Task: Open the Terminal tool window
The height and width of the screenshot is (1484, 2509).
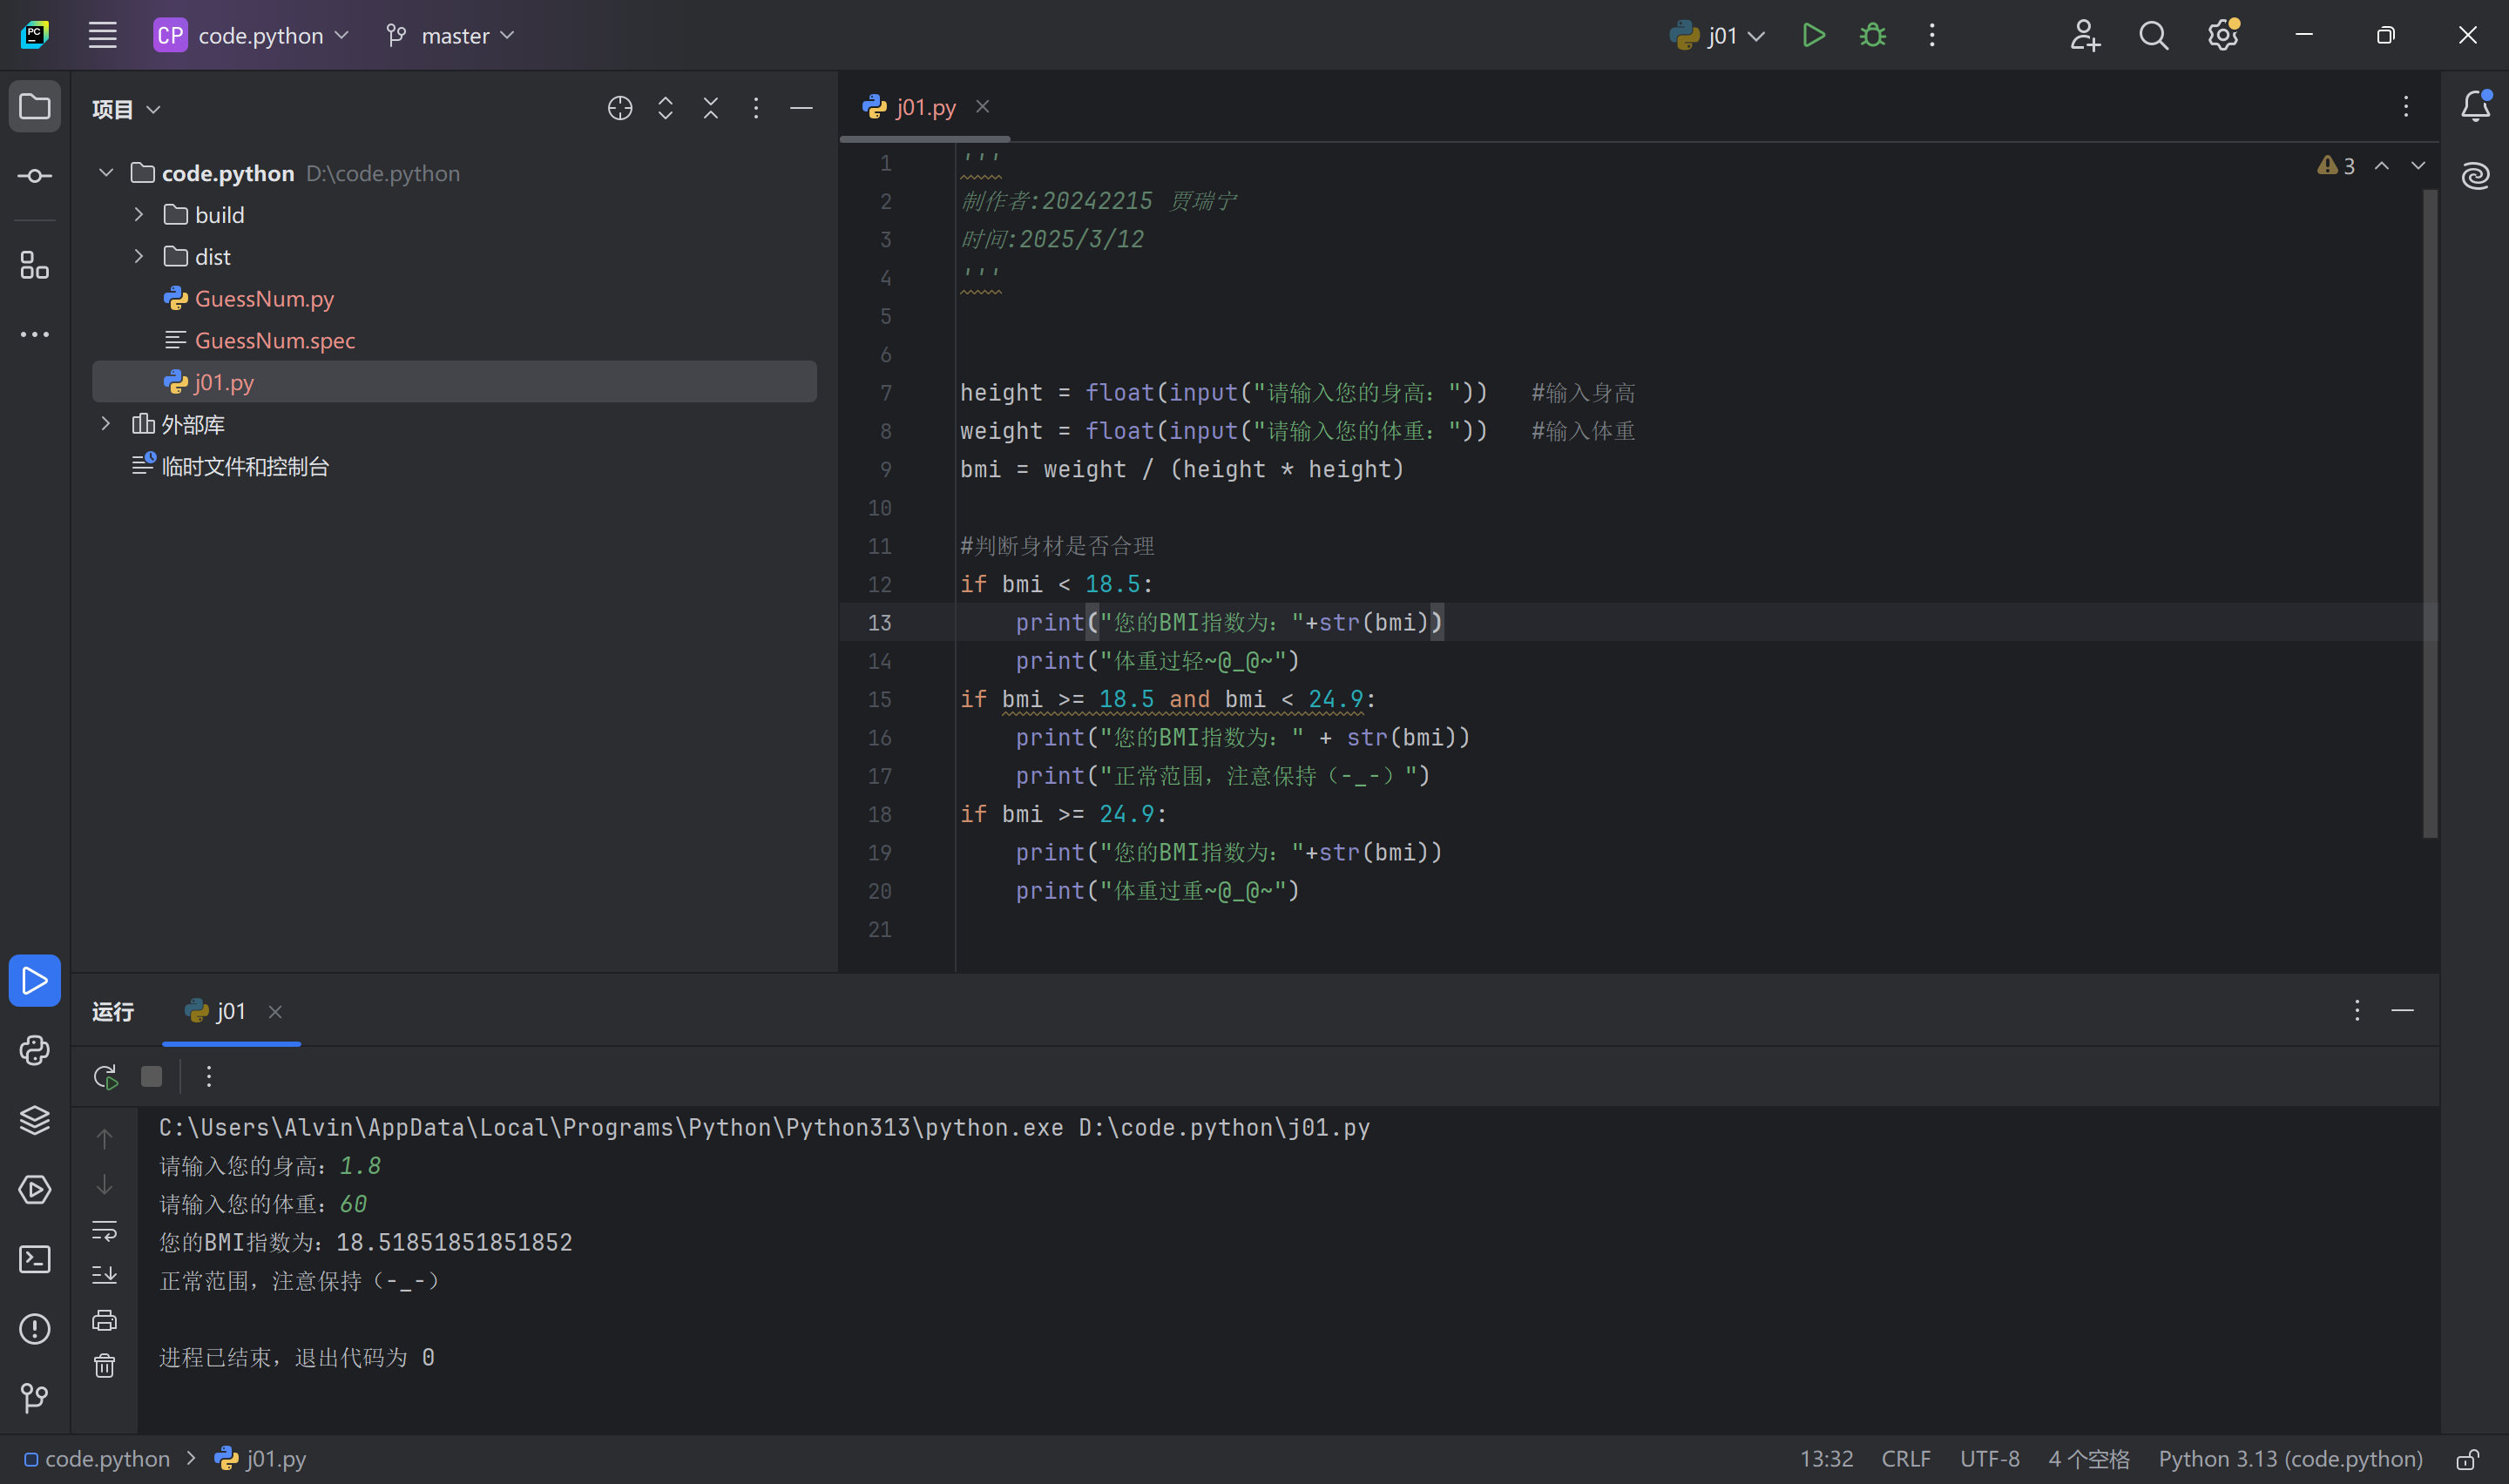Action: tap(35, 1259)
